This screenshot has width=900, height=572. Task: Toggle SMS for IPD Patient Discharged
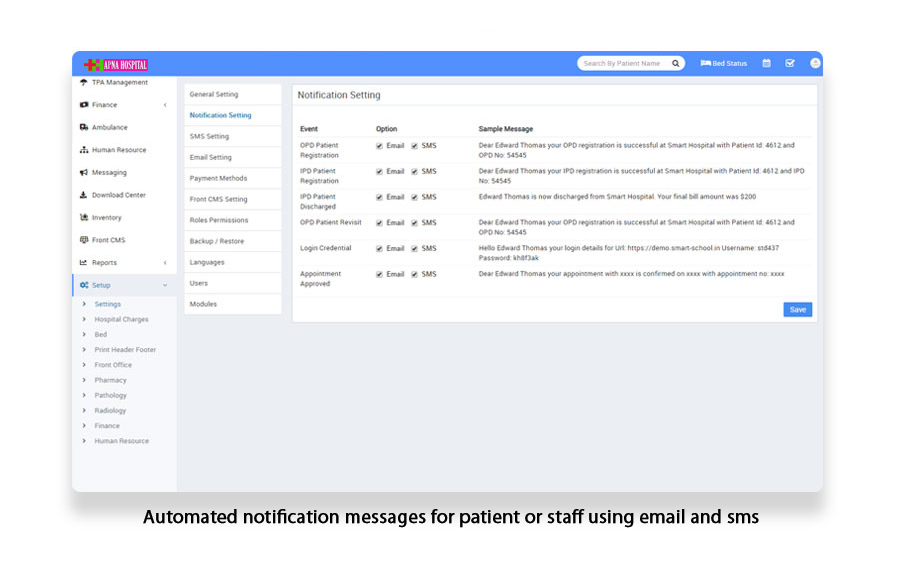(414, 197)
